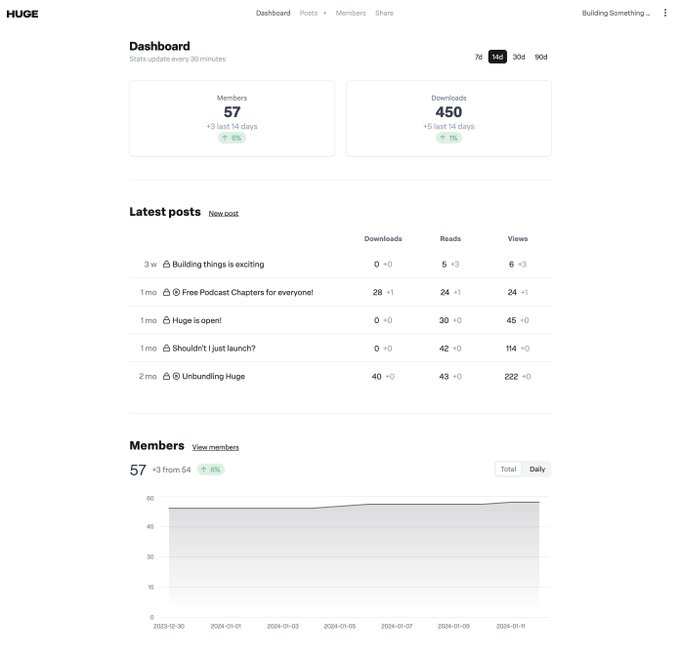Image resolution: width=680 pixels, height=658 pixels.
Task: Click chart date label 2024-01-11
Action: click(510, 626)
